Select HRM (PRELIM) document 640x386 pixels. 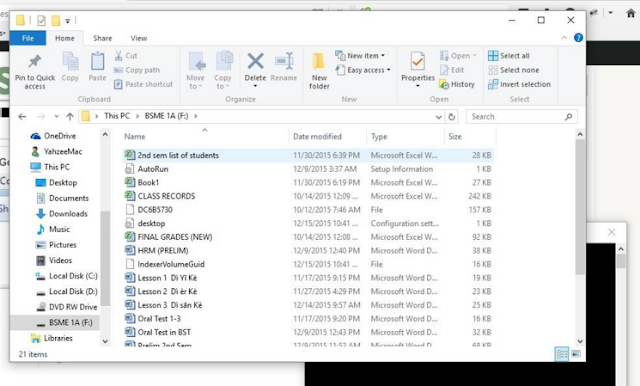308,251
